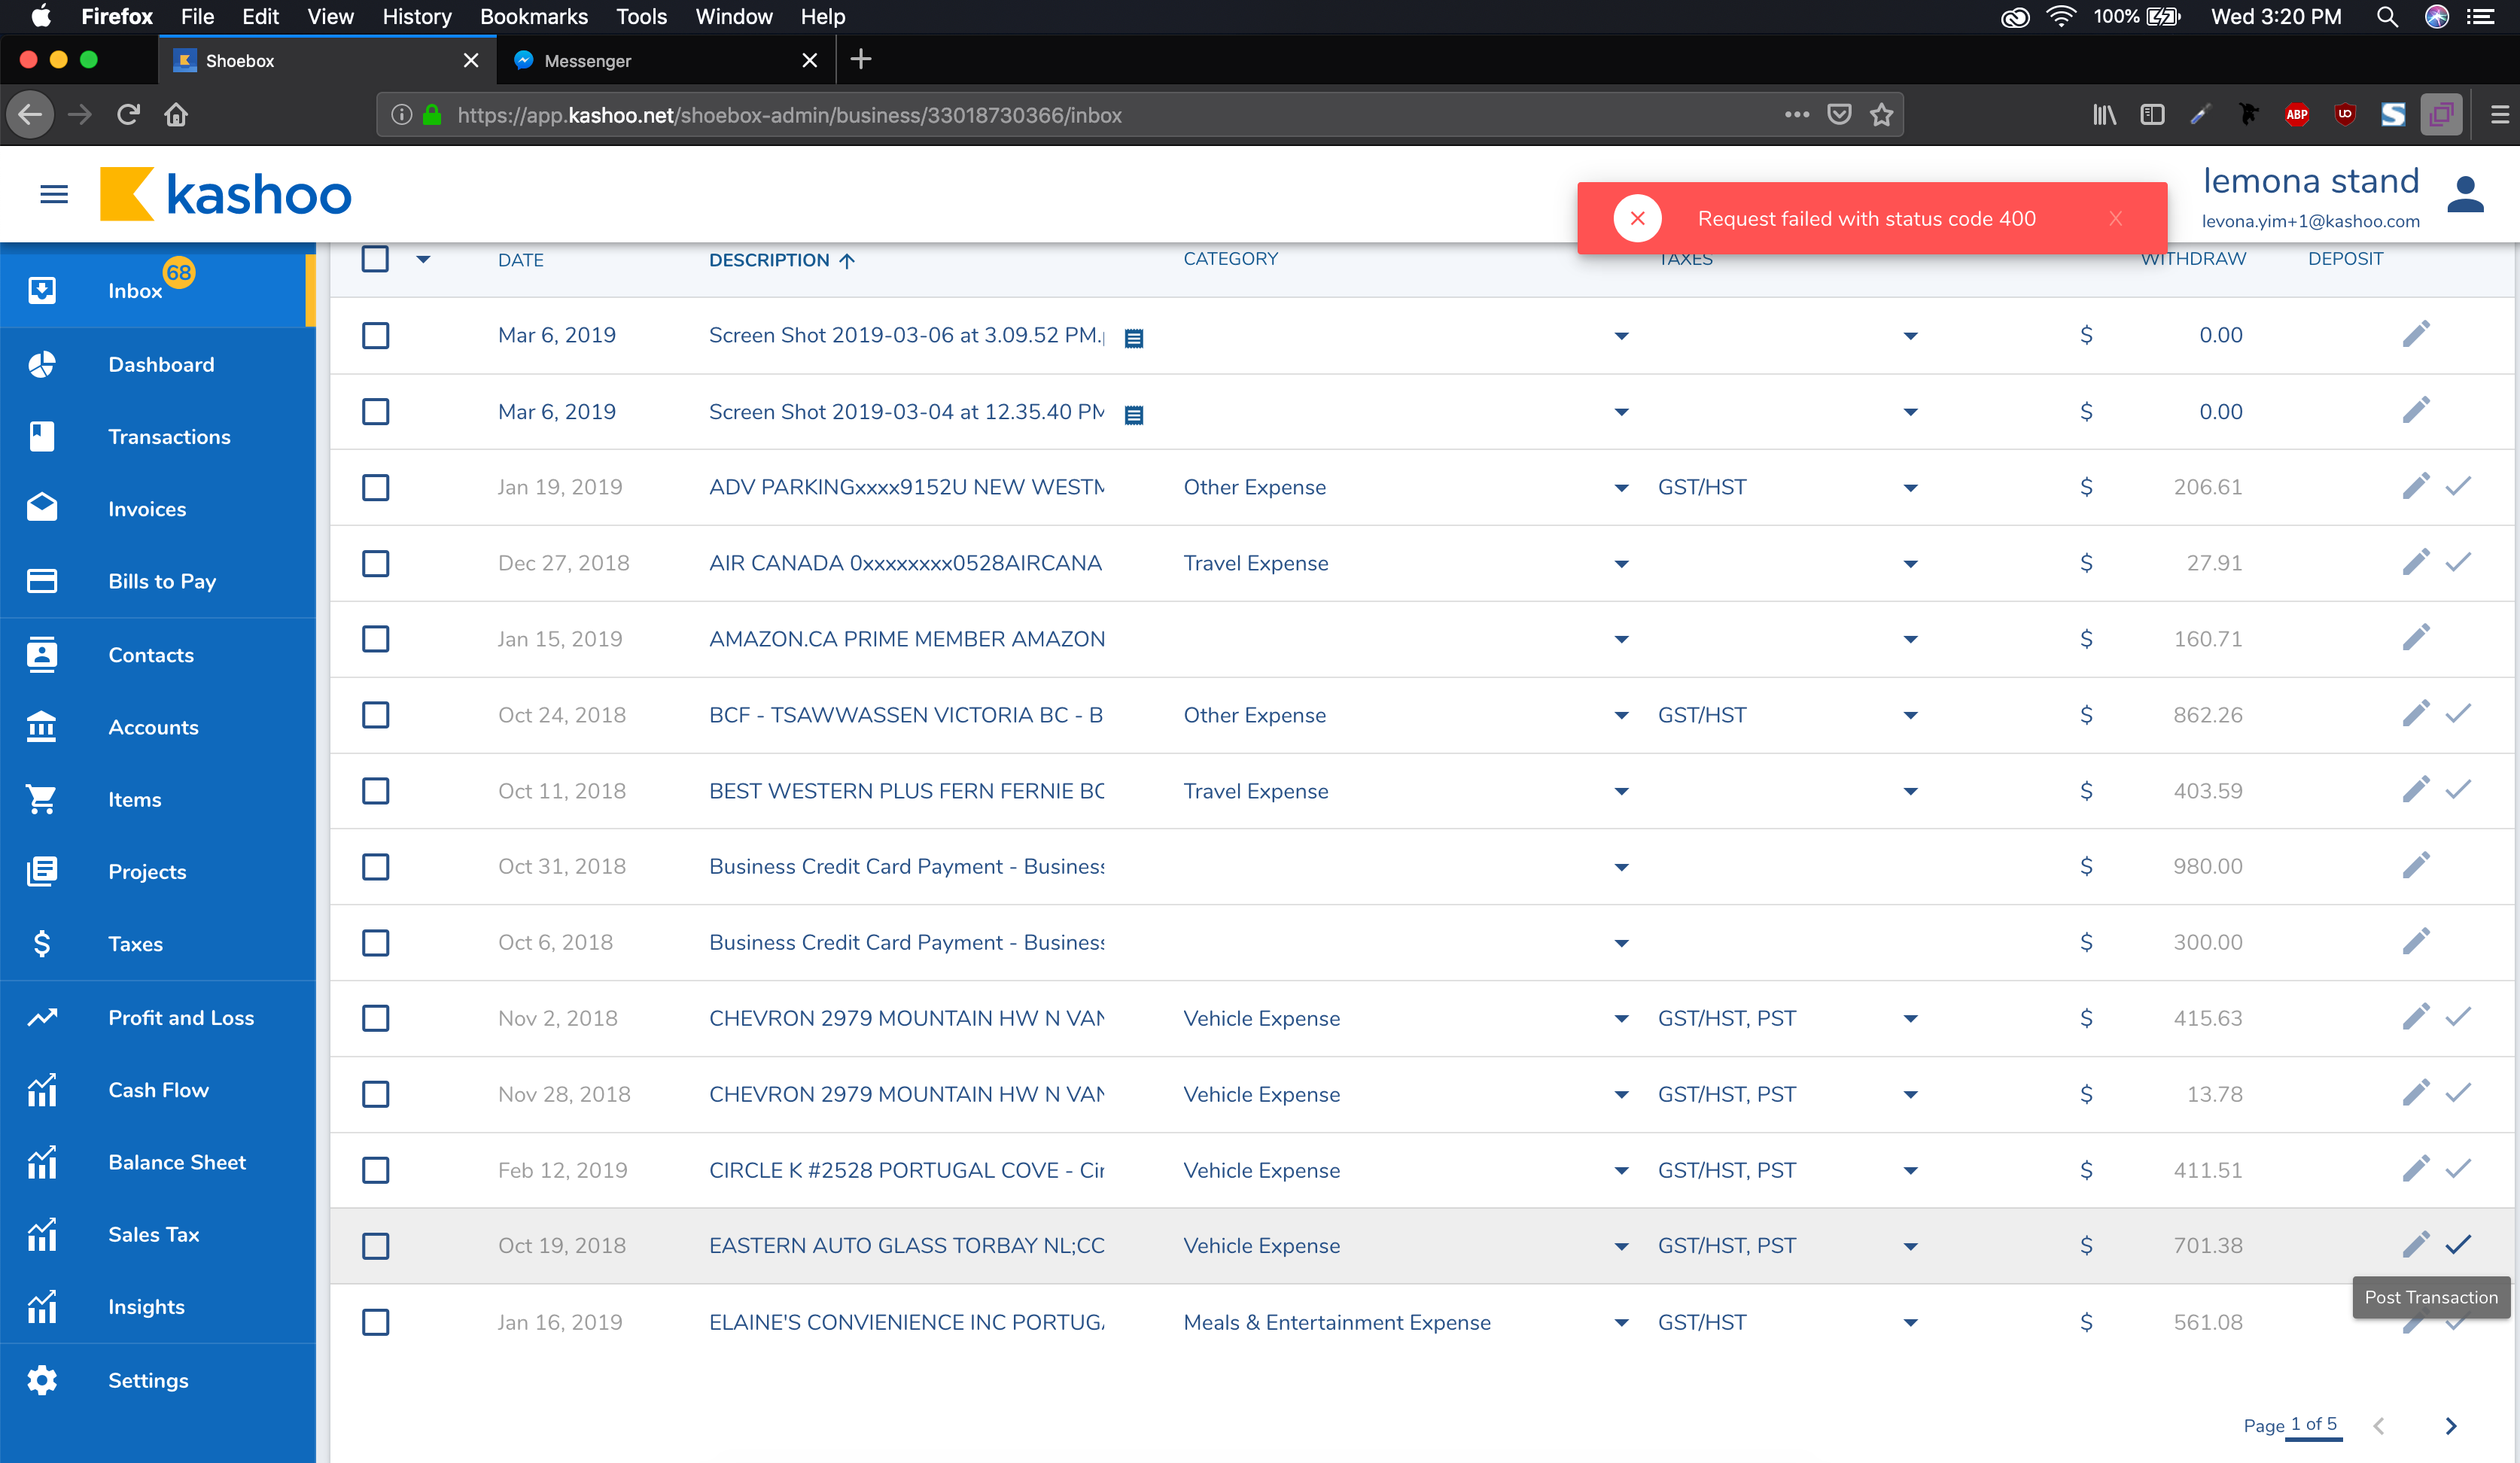This screenshot has height=1463, width=2520.
Task: Click the user profile avatar icon
Action: pos(2465,195)
